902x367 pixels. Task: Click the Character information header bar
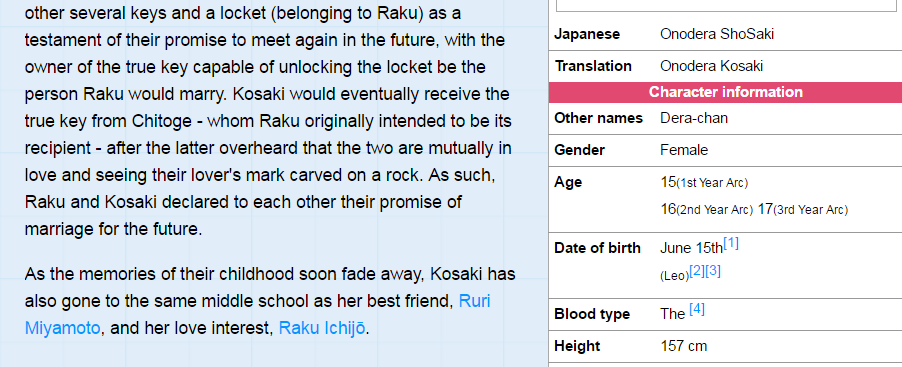(725, 92)
